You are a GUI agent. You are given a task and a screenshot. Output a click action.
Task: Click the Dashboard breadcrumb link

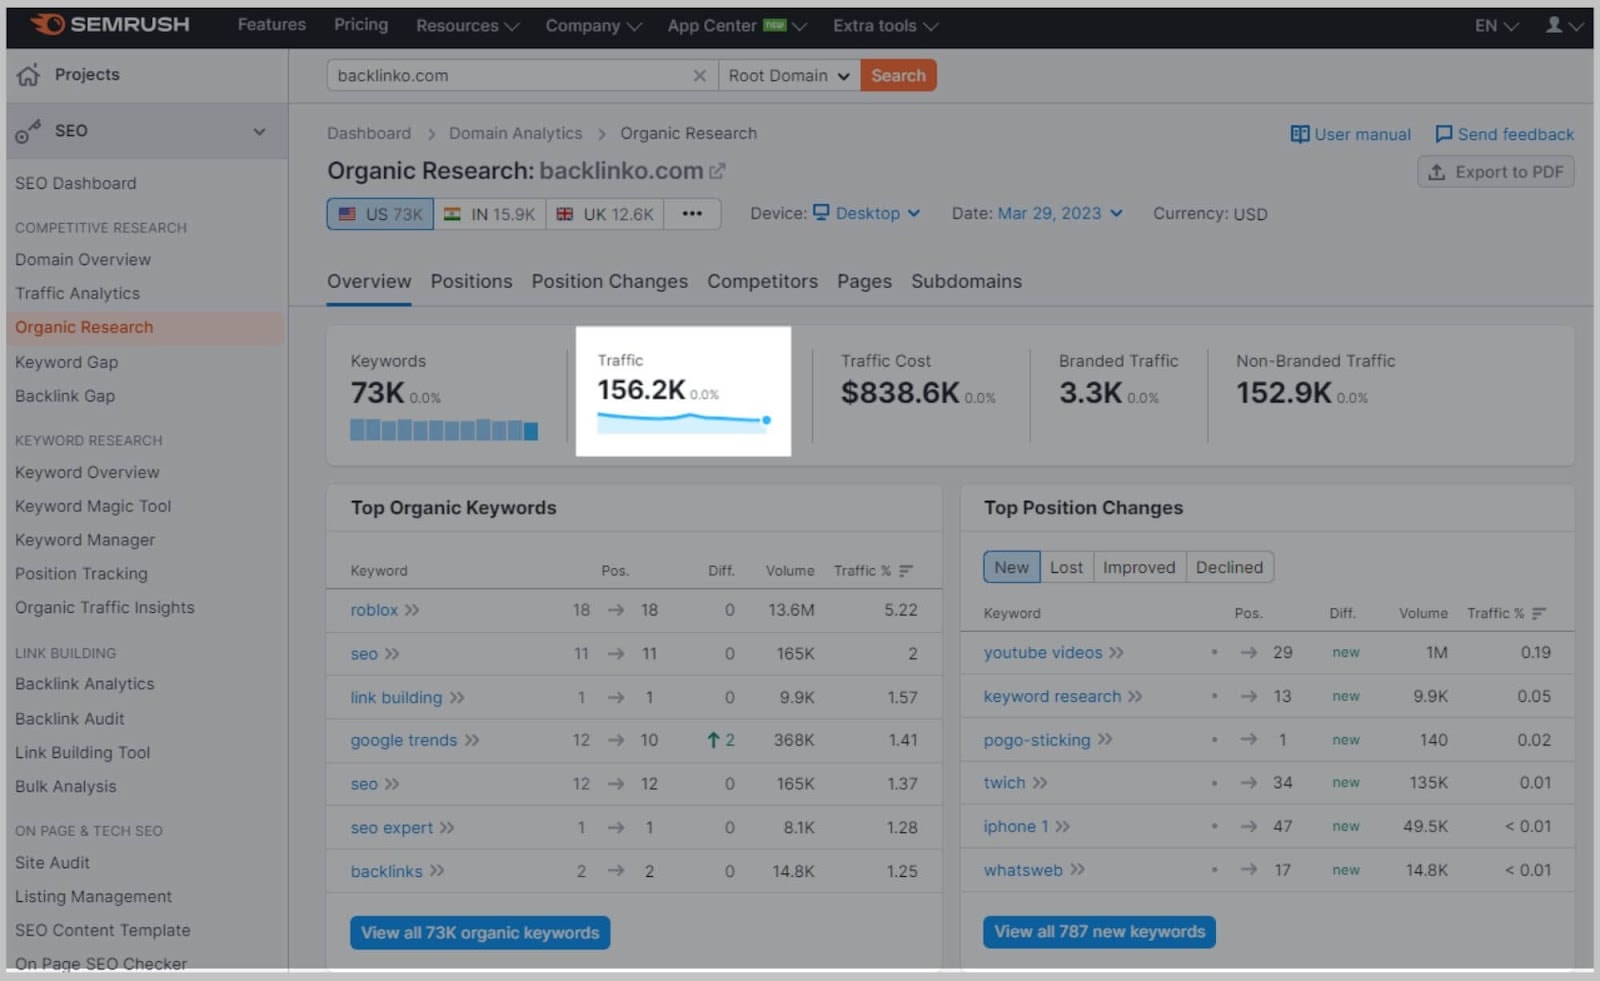[369, 134]
